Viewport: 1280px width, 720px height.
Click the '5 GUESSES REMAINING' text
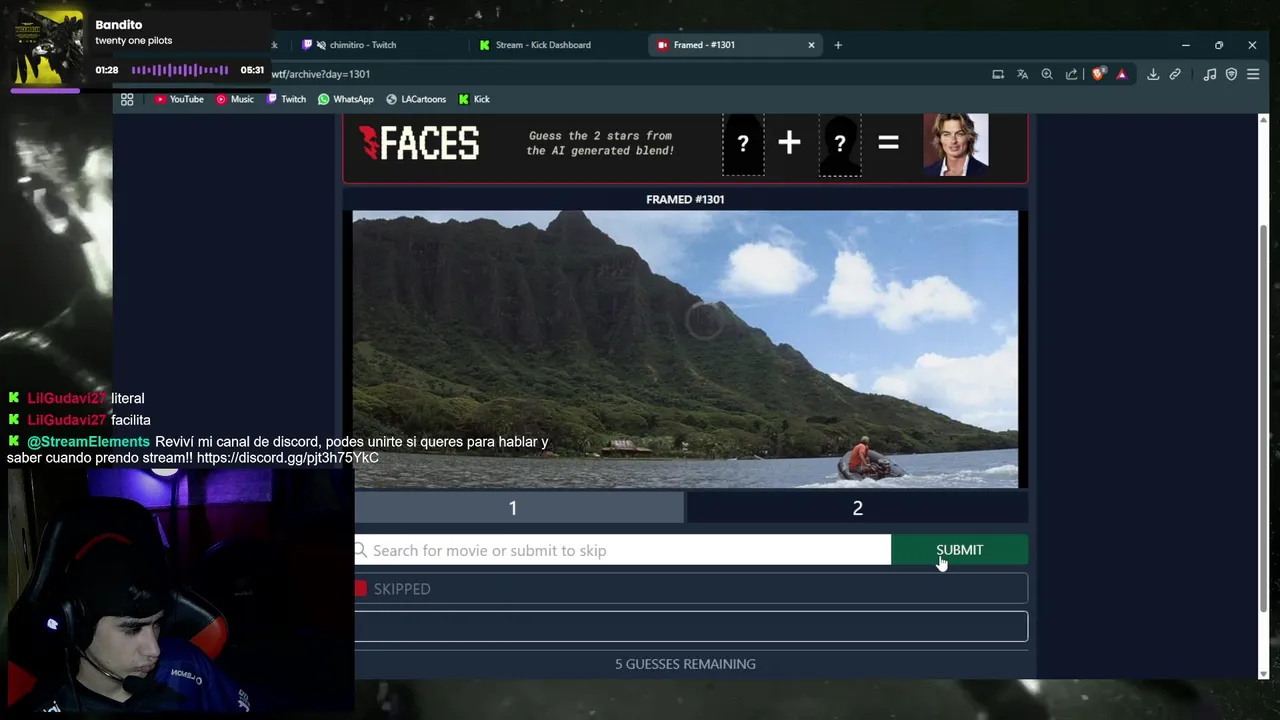(685, 664)
